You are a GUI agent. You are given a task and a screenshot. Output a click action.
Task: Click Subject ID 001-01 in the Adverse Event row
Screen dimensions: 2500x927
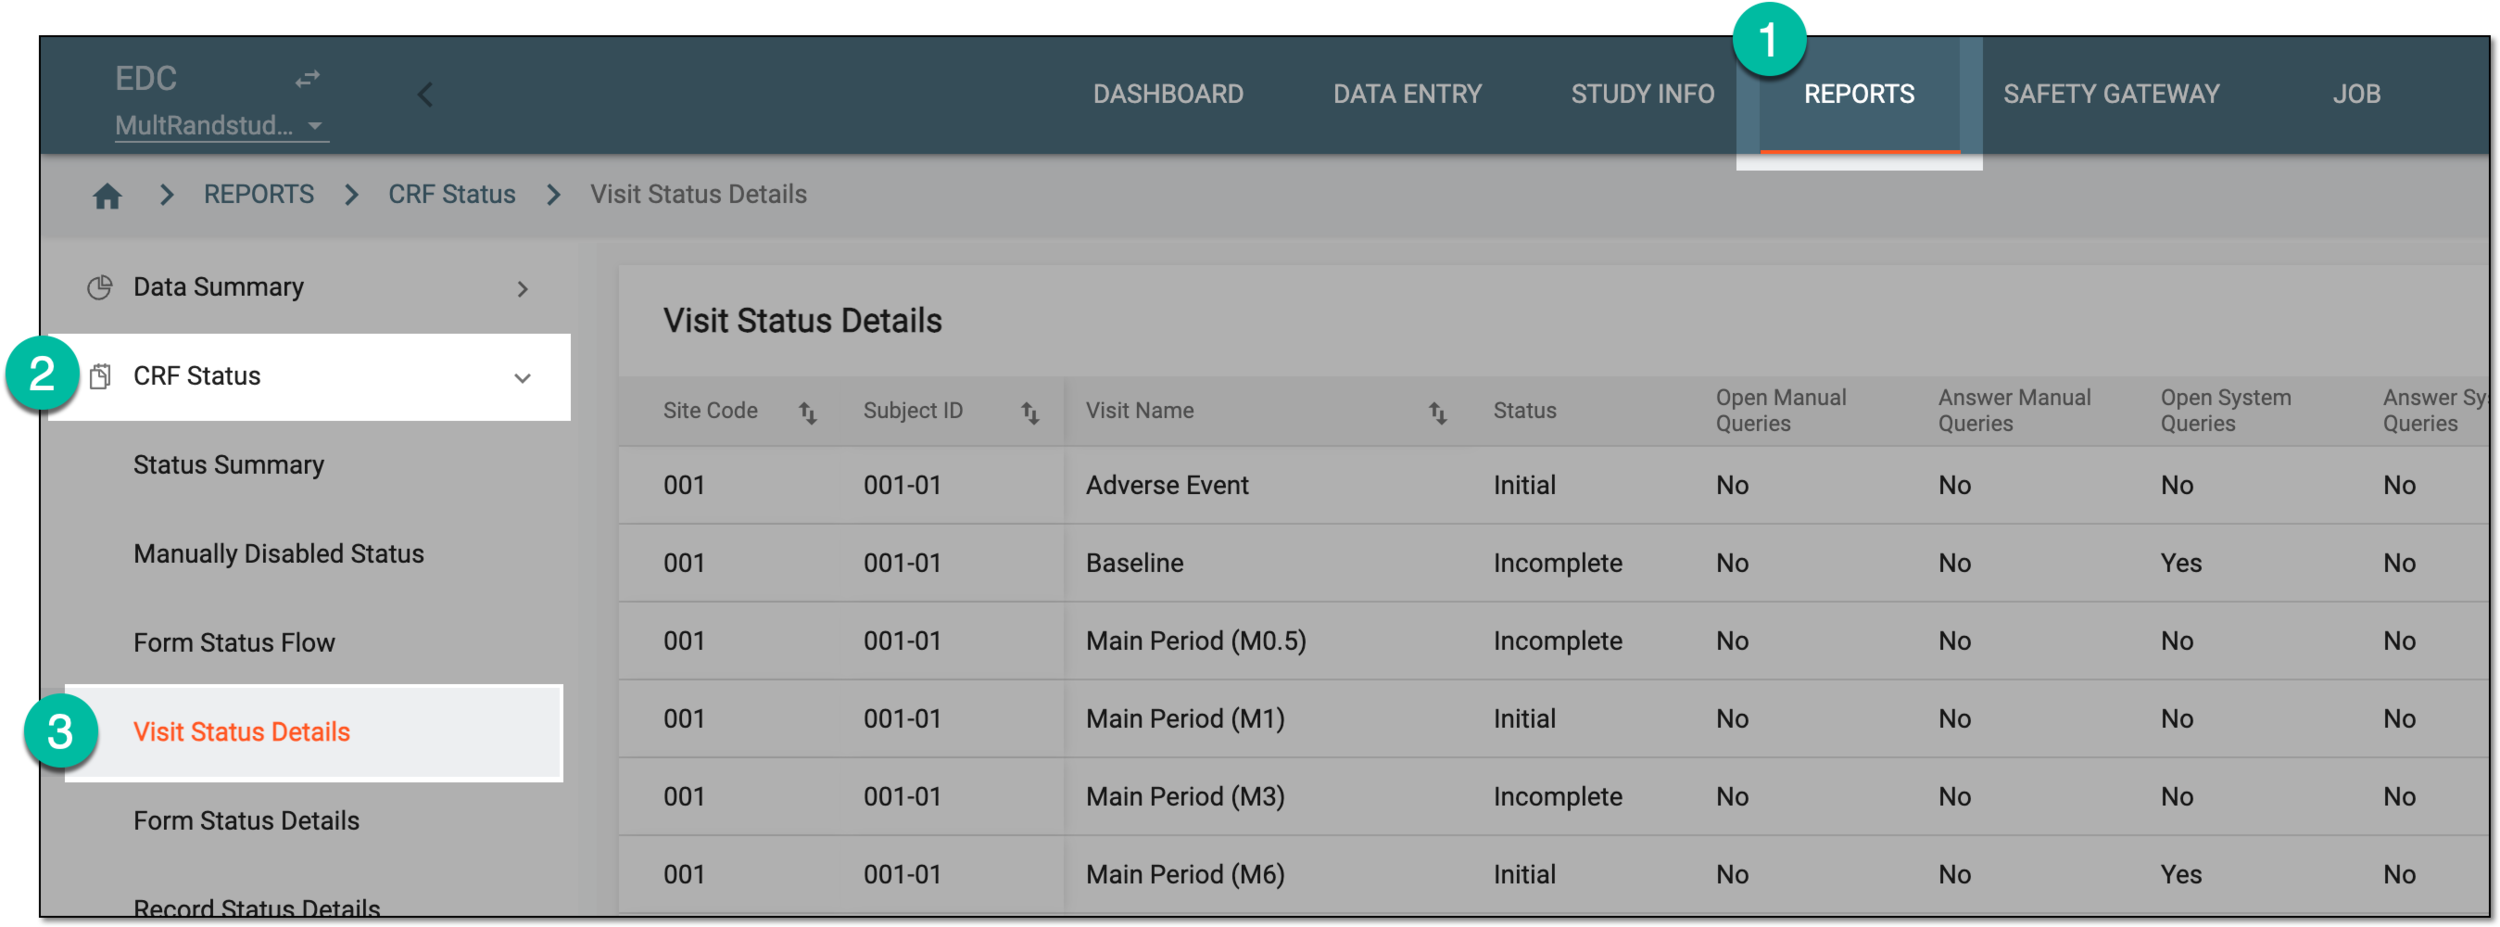(902, 486)
